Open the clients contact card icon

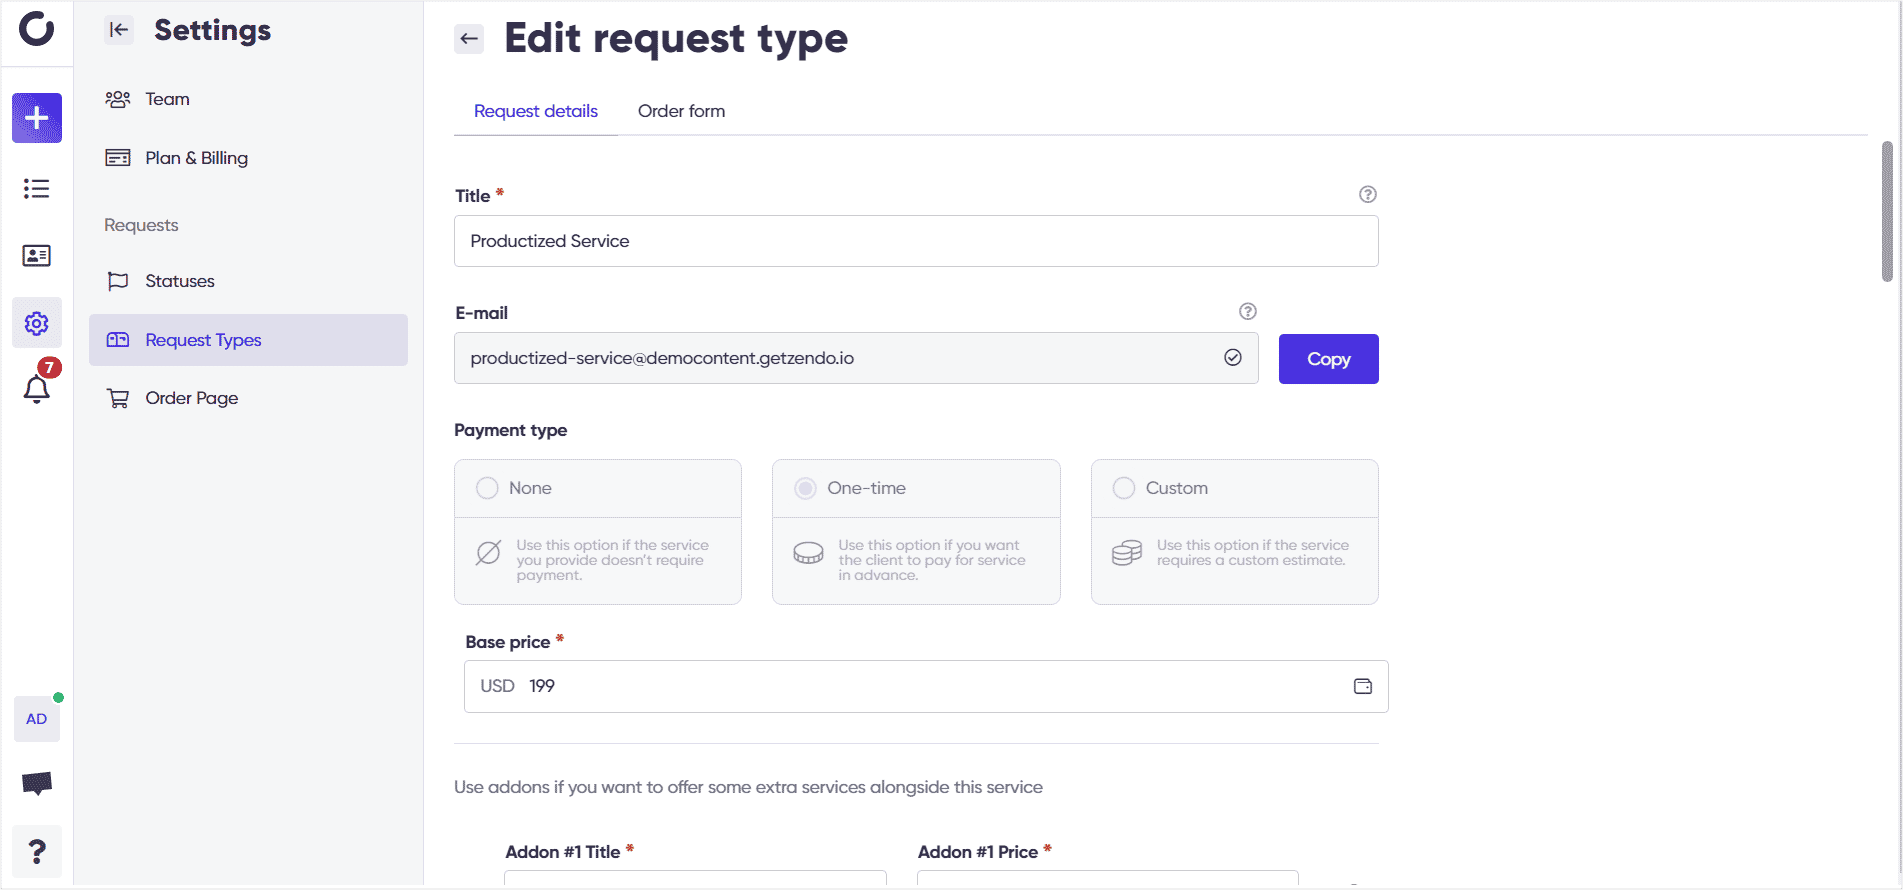(37, 256)
